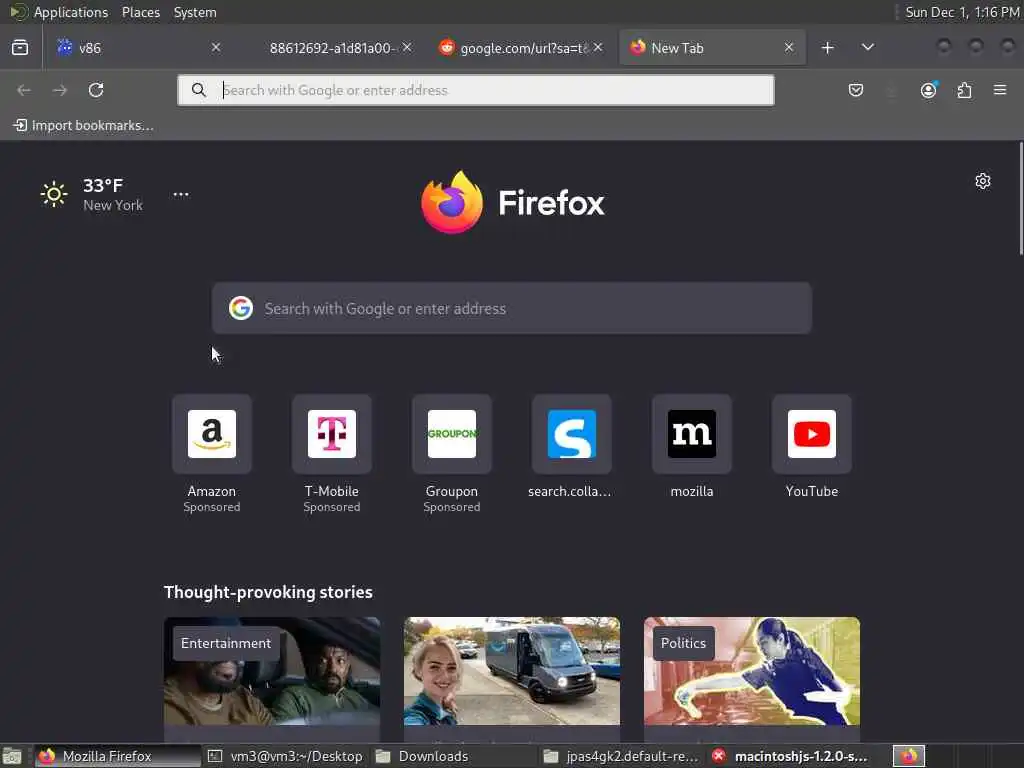Screen dimensions: 1024x768
Task: Click show desktop icon in bottom panel
Action: point(12,756)
